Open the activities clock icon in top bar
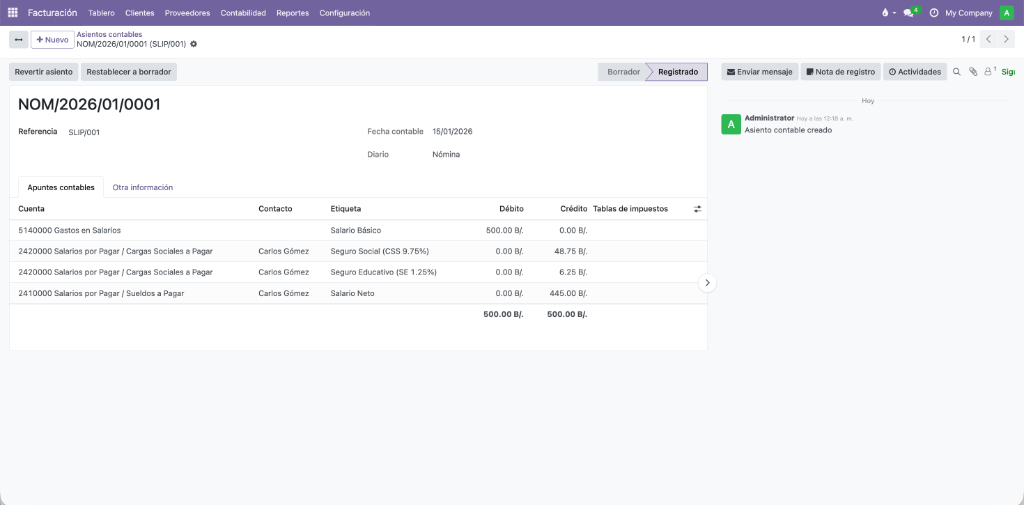The width and height of the screenshot is (1024, 505). point(934,12)
